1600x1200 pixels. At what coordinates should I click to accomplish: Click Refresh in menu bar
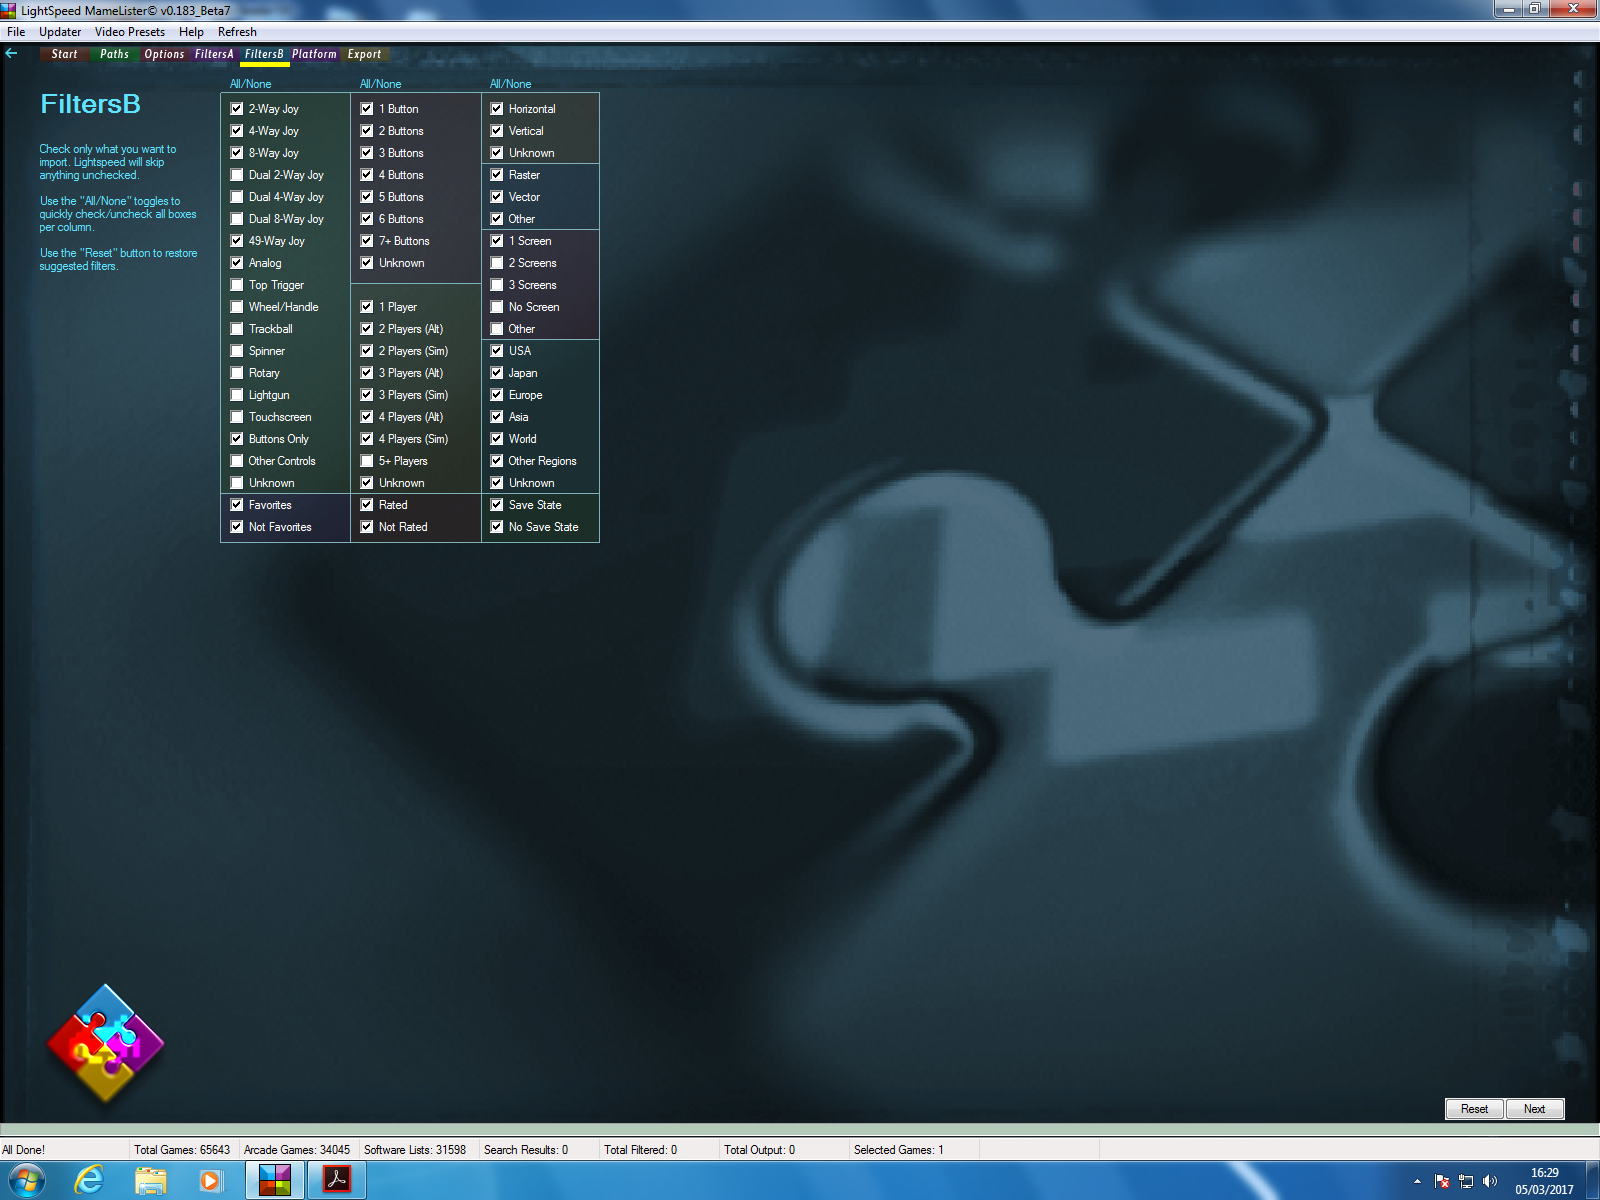point(237,32)
